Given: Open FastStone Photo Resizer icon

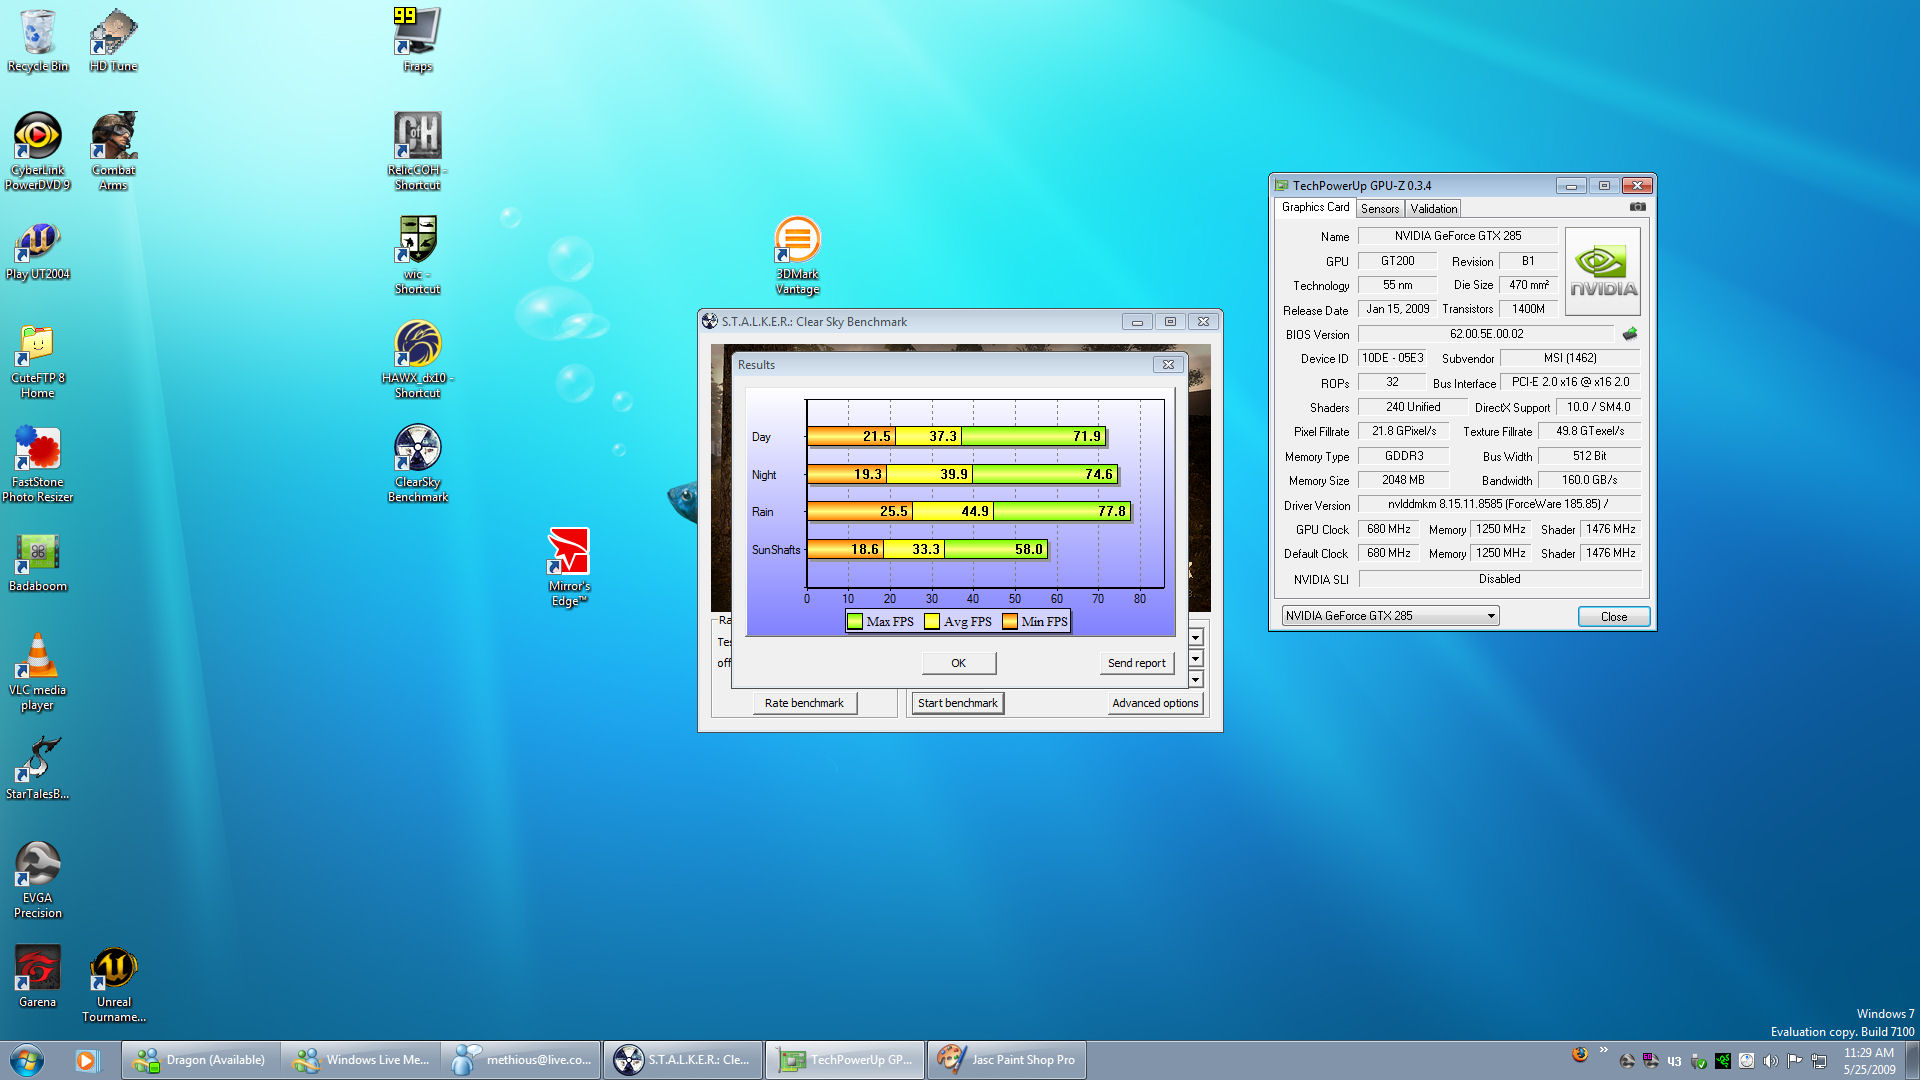Looking at the screenshot, I should pos(37,464).
